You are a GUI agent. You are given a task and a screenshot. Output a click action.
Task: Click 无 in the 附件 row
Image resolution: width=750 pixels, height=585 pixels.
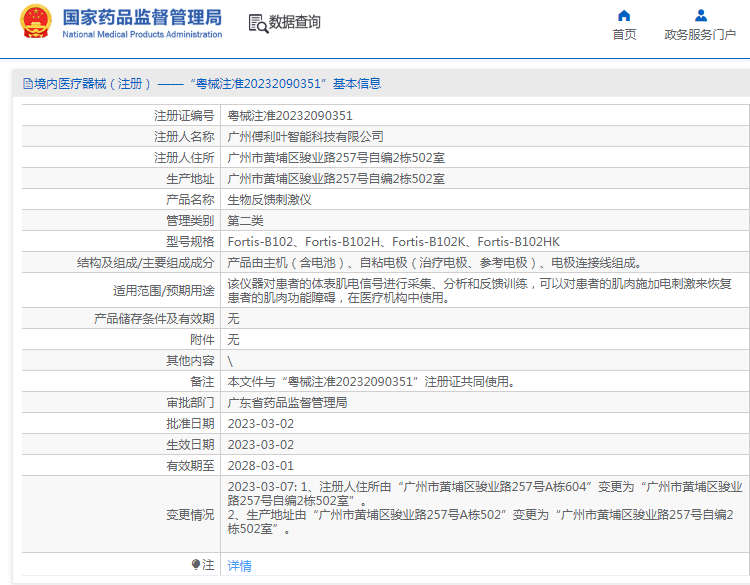233,340
